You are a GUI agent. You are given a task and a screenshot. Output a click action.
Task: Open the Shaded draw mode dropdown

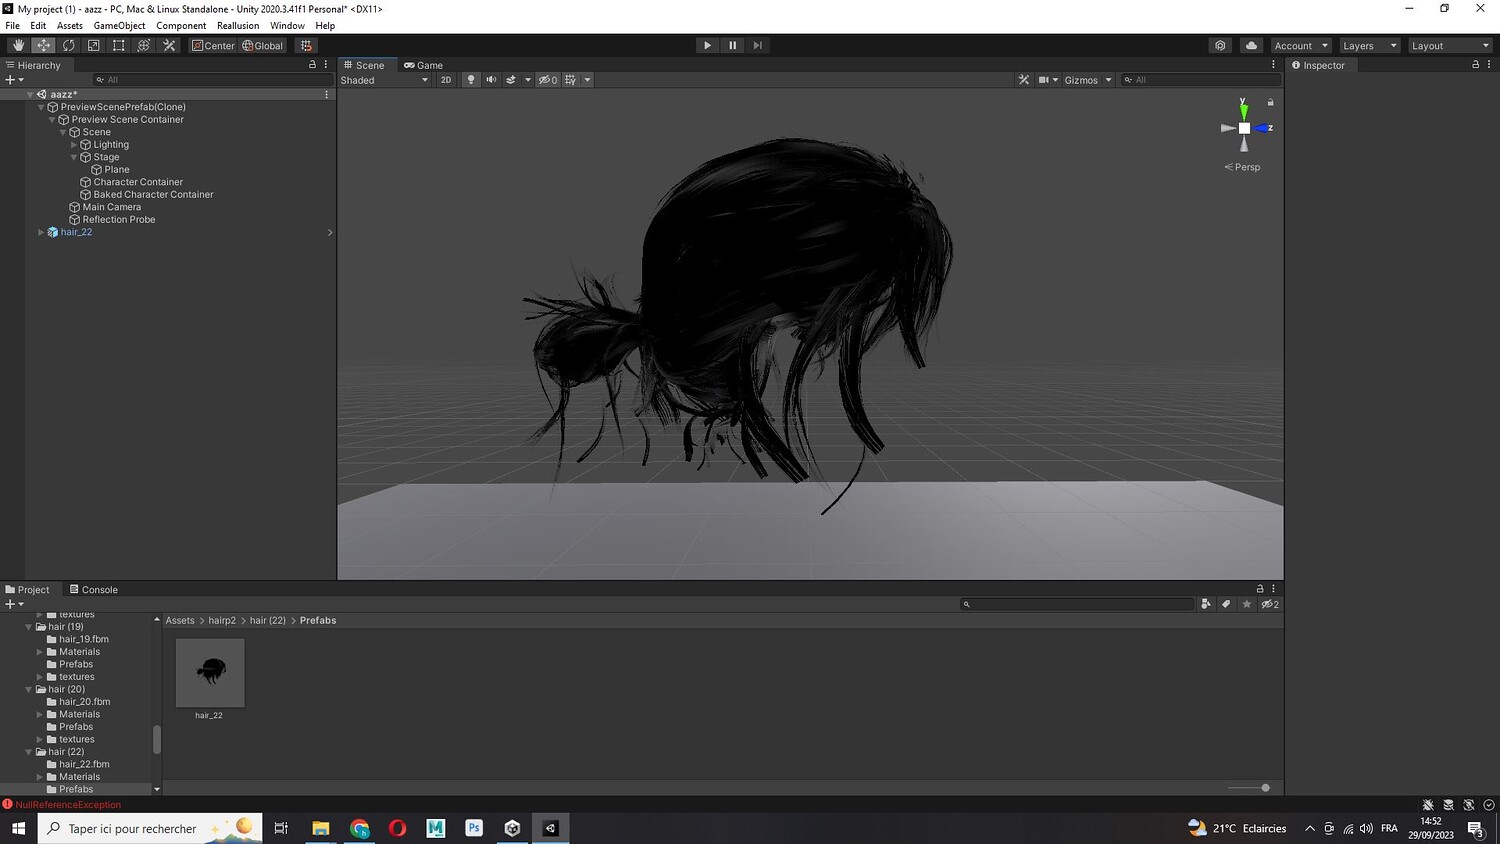pos(385,80)
